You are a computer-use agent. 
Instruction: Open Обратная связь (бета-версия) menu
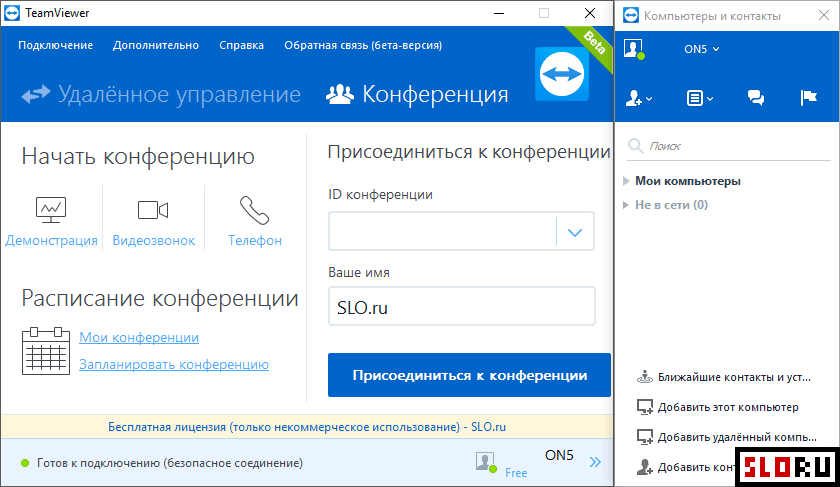point(363,46)
